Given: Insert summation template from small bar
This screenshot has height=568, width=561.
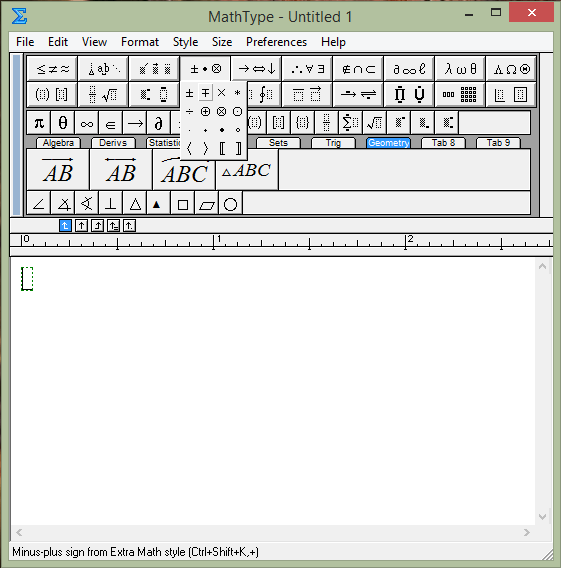Looking at the screenshot, I should tap(350, 123).
